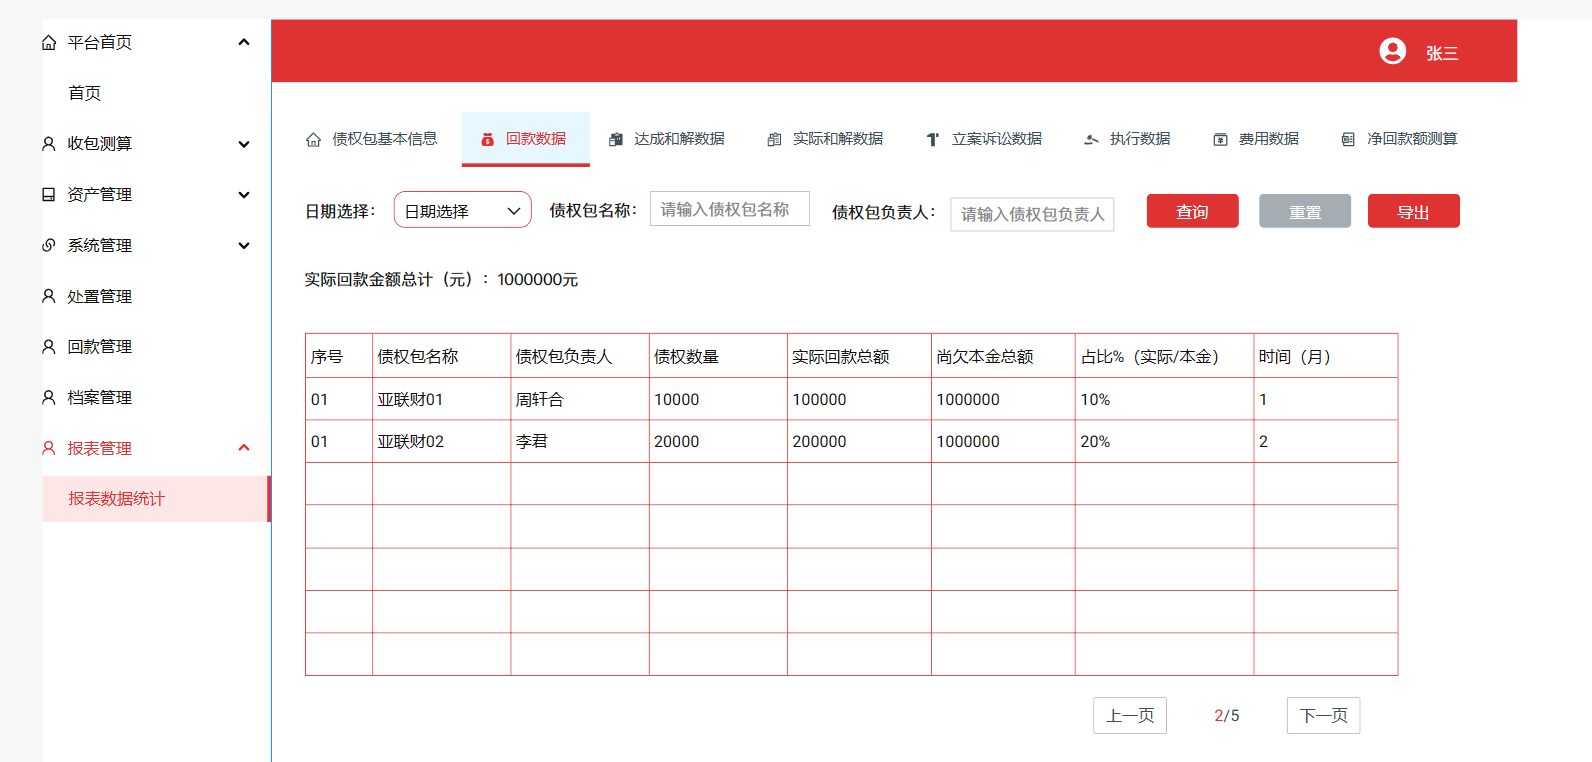Switch to 执行数据 tab
This screenshot has width=1592, height=762.
tap(1127, 139)
